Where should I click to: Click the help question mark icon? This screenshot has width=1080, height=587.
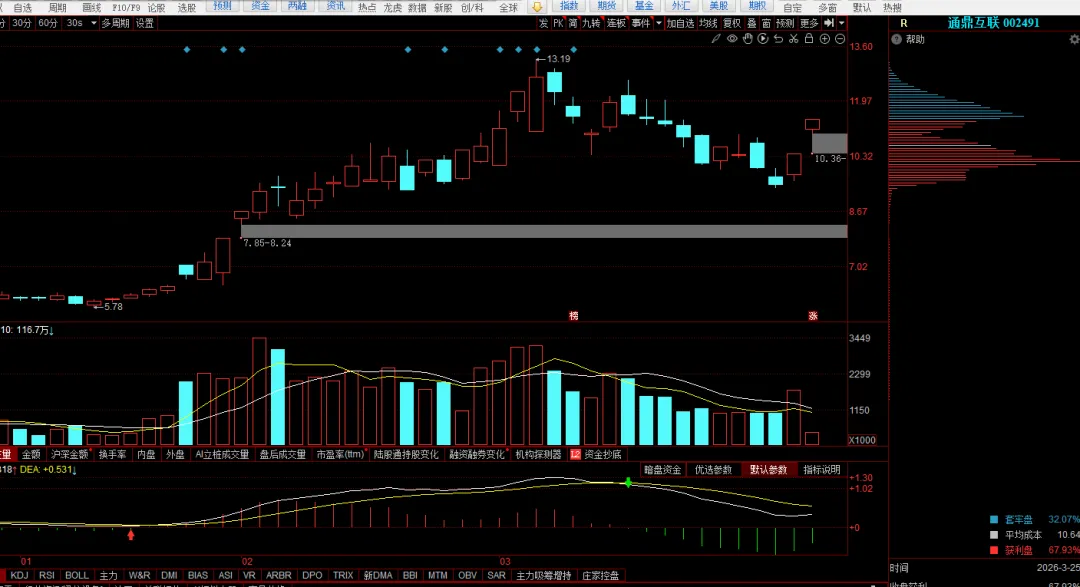point(897,40)
